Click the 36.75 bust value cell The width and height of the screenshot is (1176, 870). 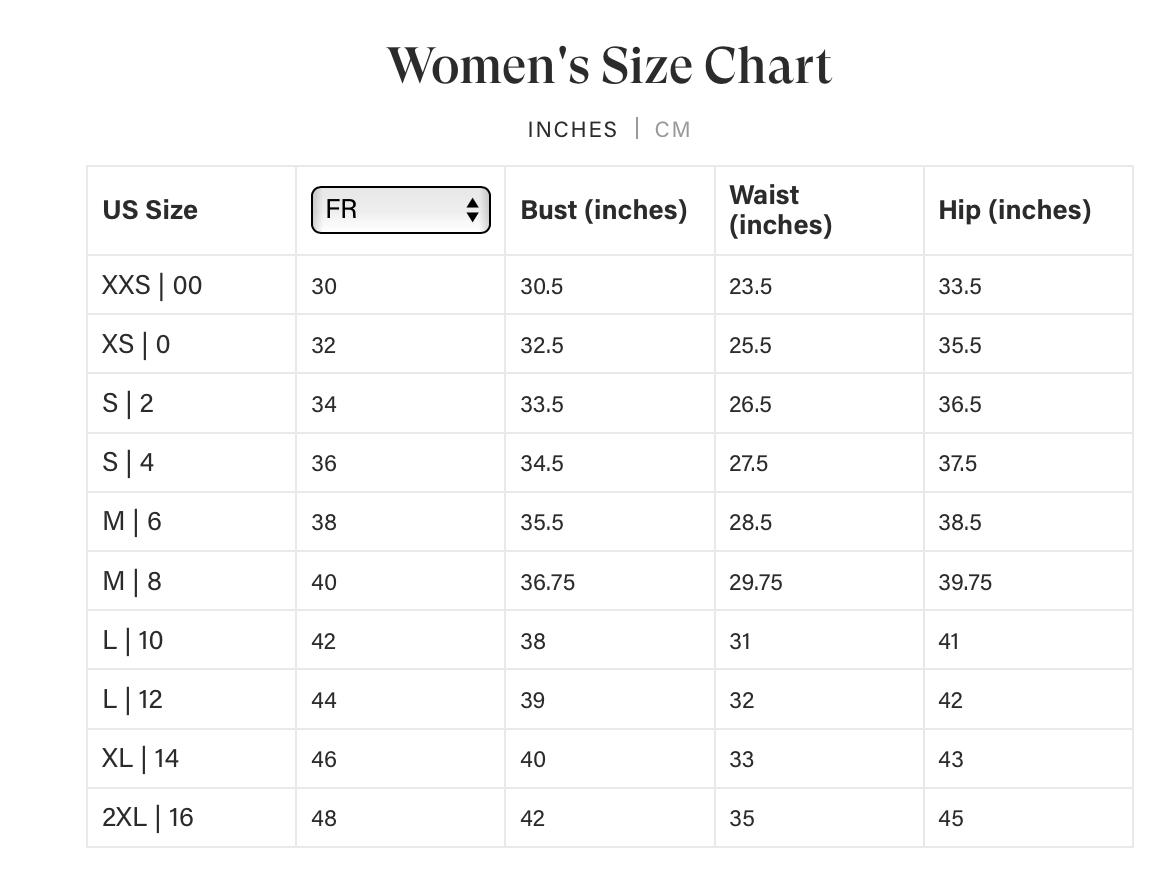click(547, 582)
